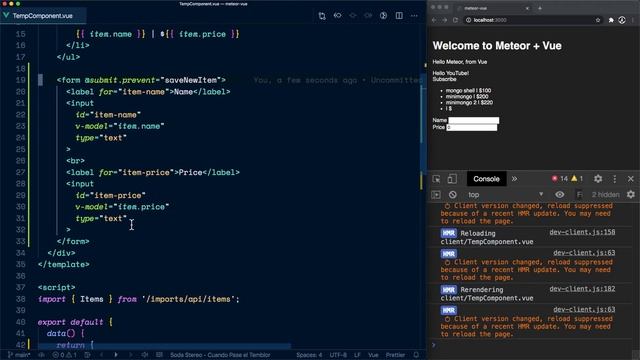Screen dimensions: 640x360
Task: Open notifications bell in status bar
Action: 416,355
